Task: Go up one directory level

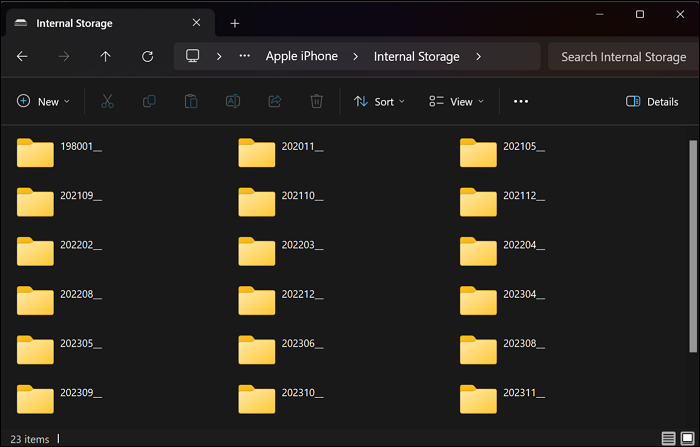Action: (x=106, y=57)
